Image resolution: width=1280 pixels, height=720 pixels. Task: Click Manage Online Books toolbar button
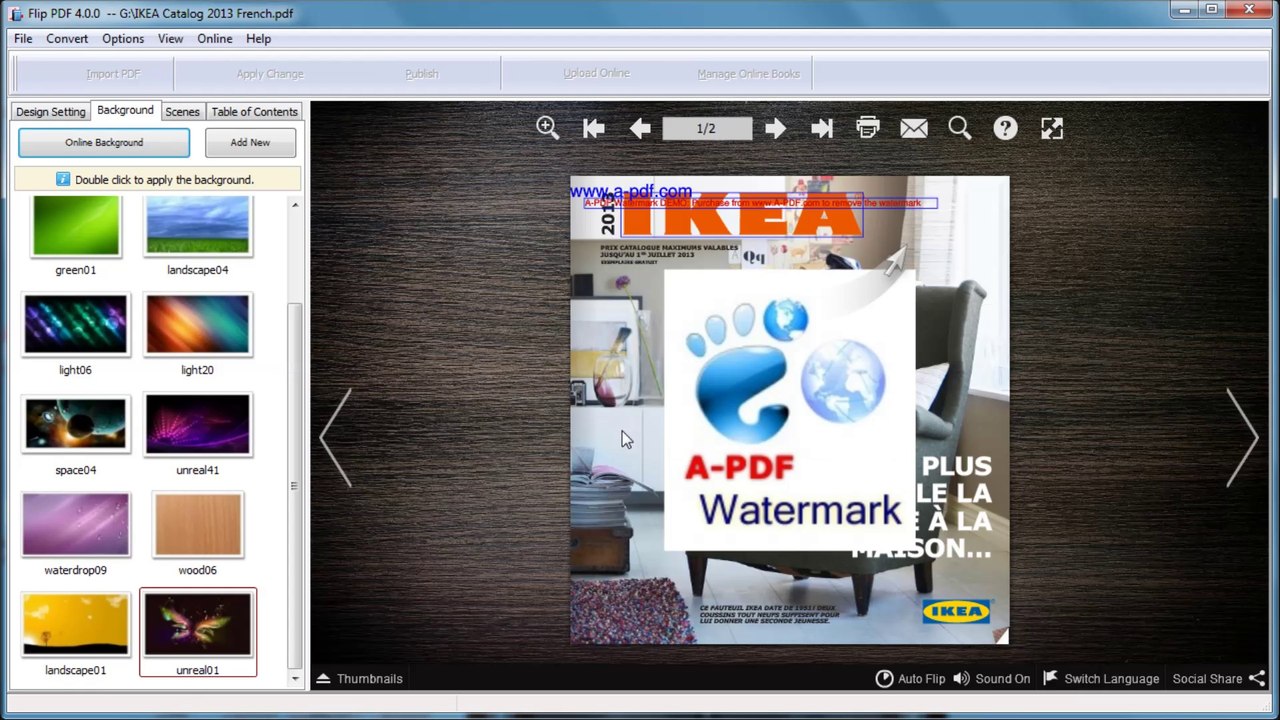tap(749, 73)
